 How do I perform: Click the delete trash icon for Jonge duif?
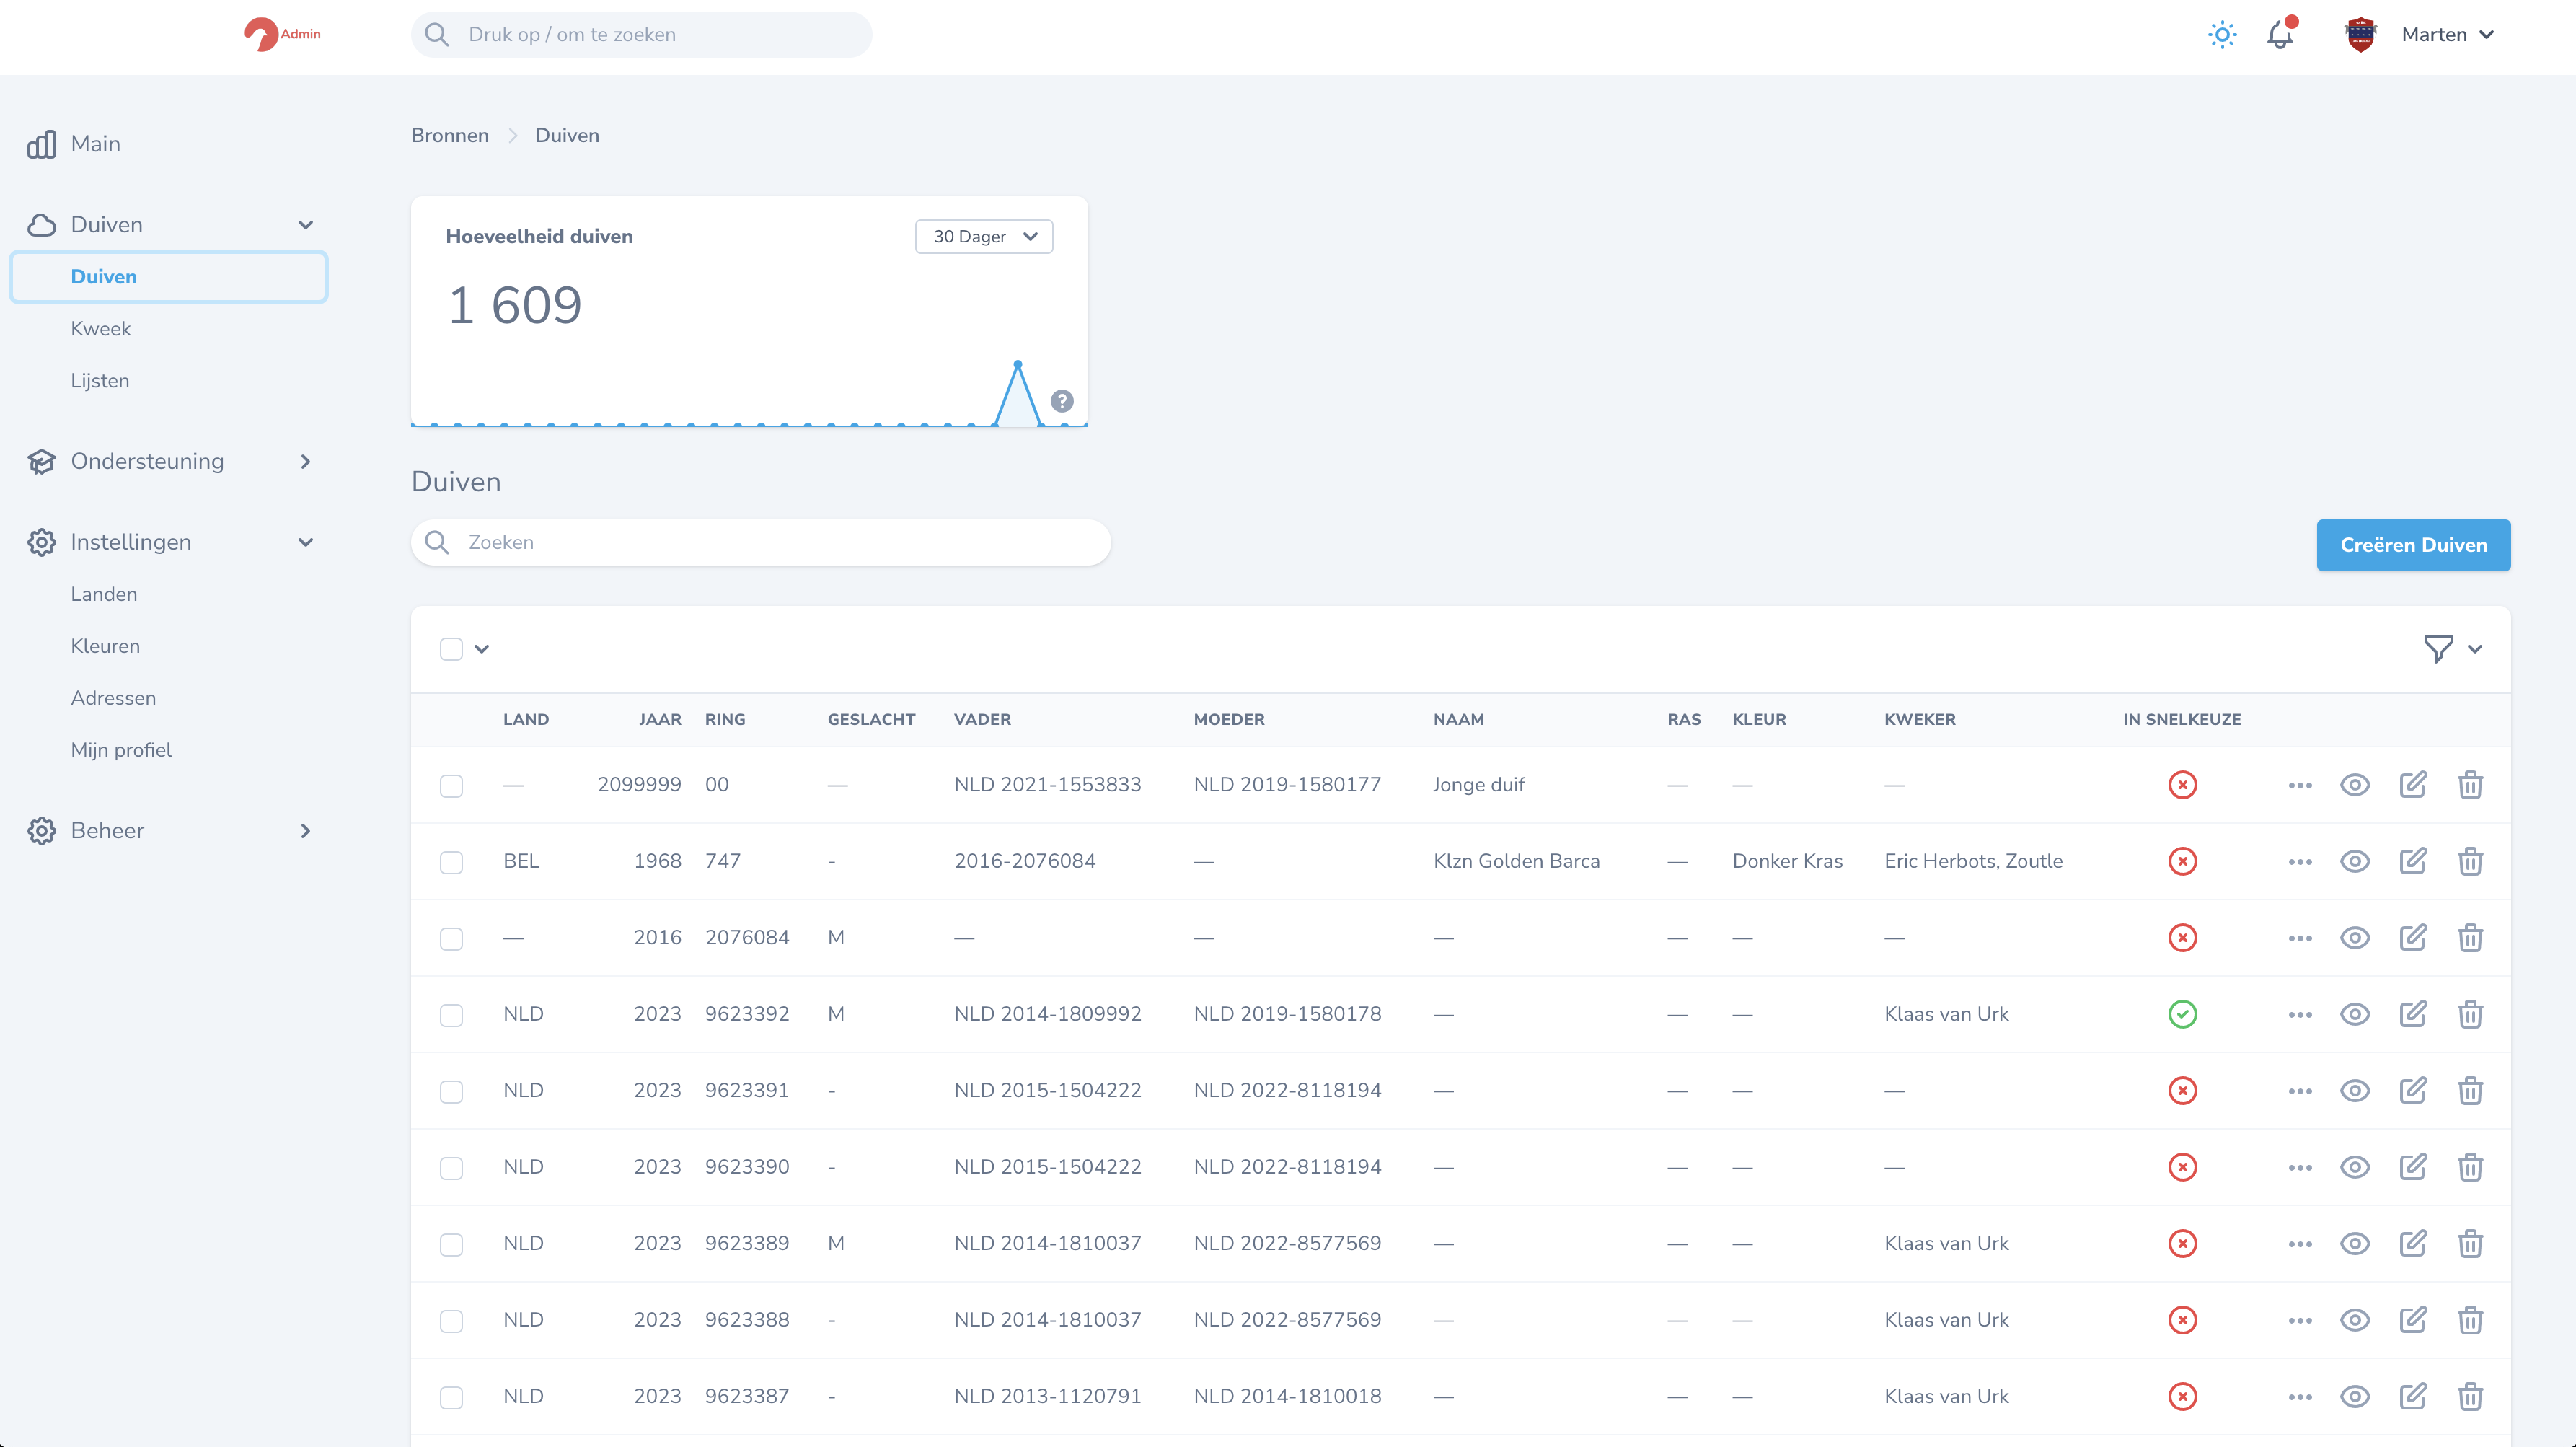coord(2470,785)
